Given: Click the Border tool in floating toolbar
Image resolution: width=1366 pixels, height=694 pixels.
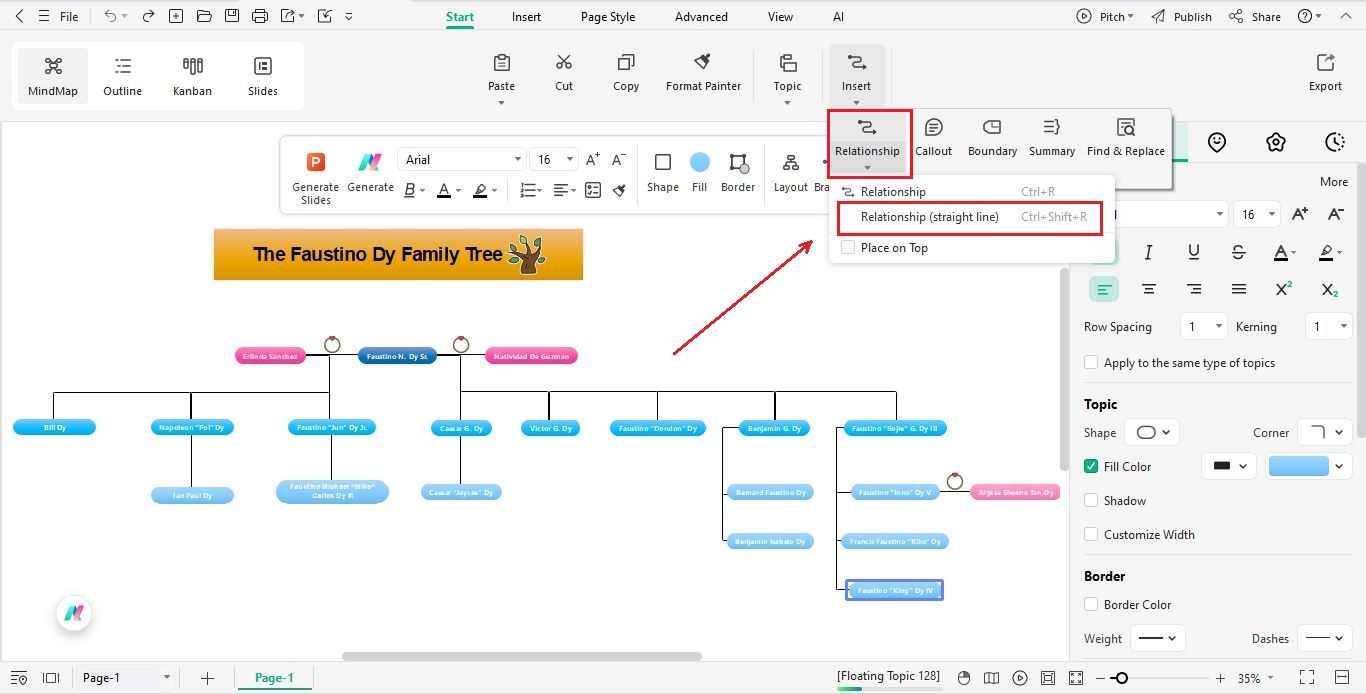Looking at the screenshot, I should [738, 172].
